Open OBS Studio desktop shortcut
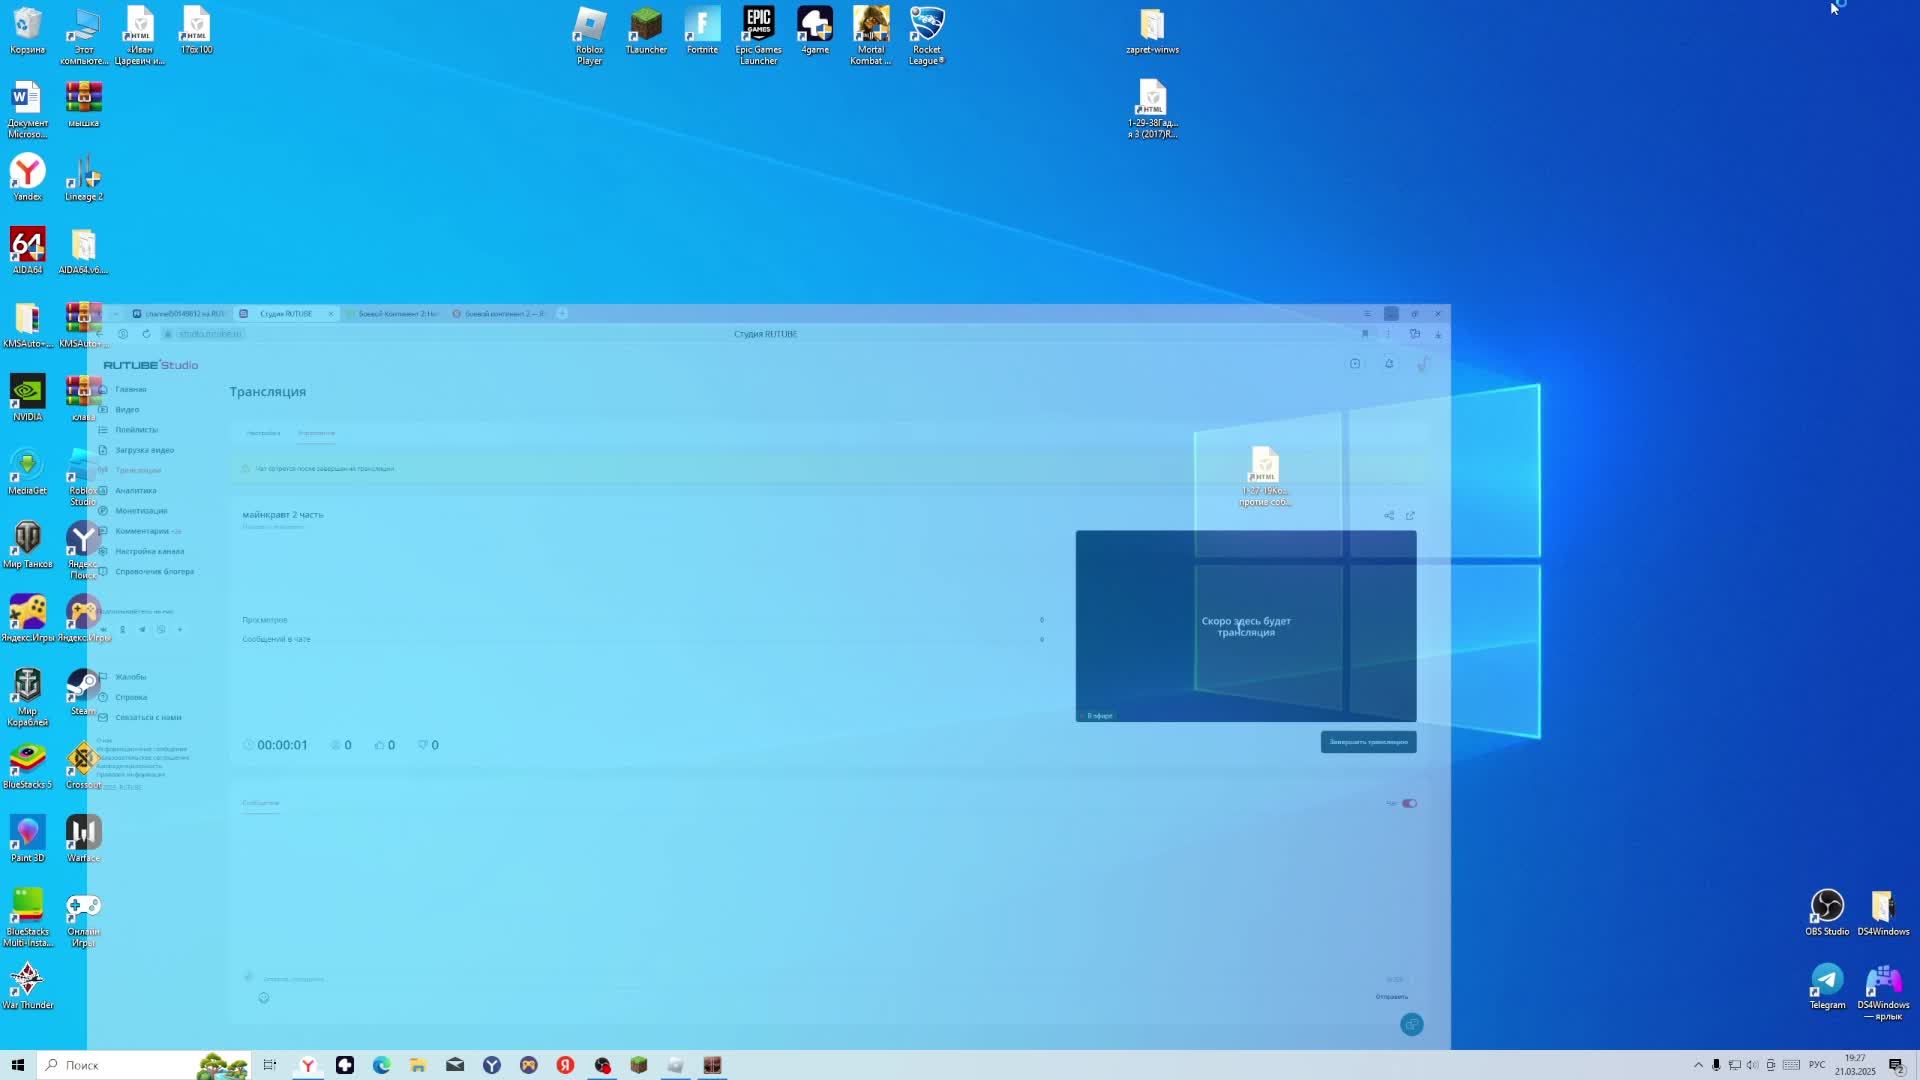This screenshot has width=1920, height=1080. (1826, 906)
